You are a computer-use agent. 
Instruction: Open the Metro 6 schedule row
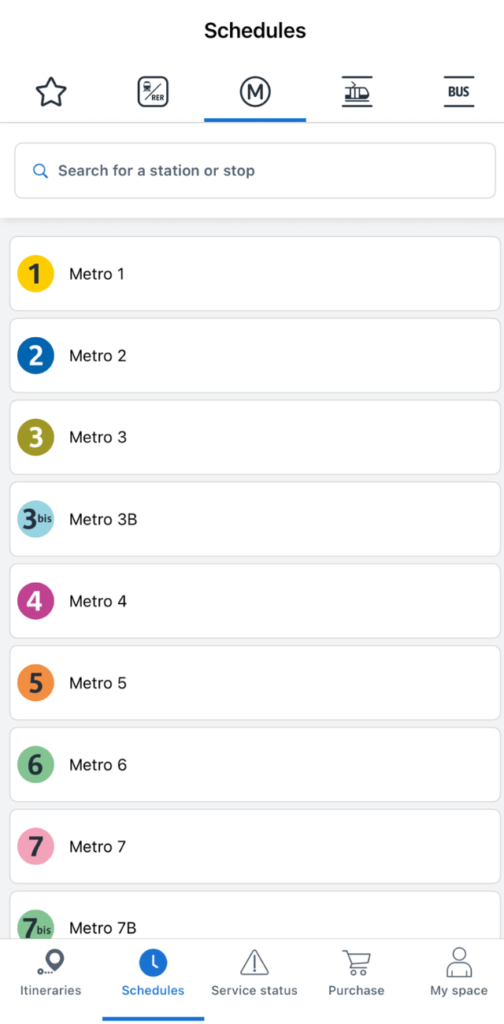(255, 765)
